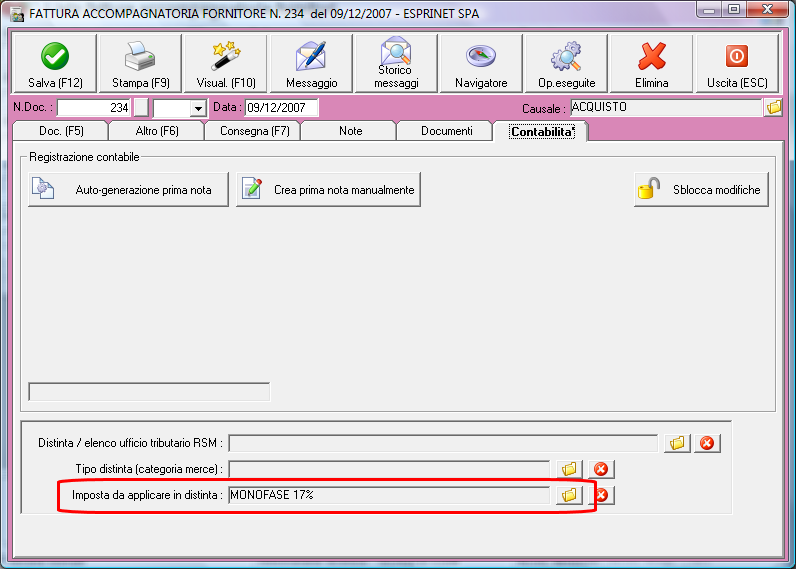Click Tipo distinta (categoria merce) field
This screenshot has height=569, width=796.
click(389, 469)
